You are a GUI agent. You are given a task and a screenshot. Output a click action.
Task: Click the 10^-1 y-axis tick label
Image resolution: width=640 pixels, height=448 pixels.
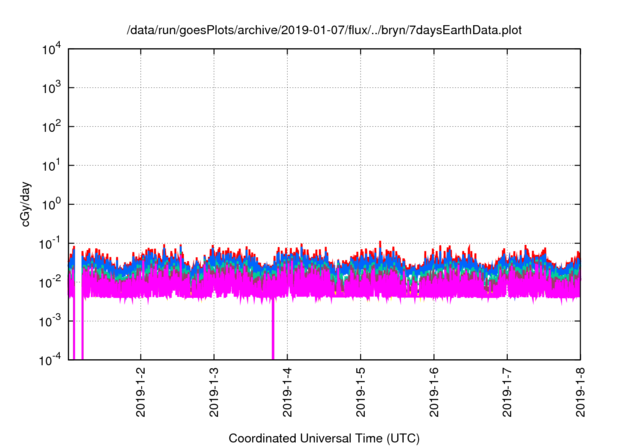pos(51,244)
